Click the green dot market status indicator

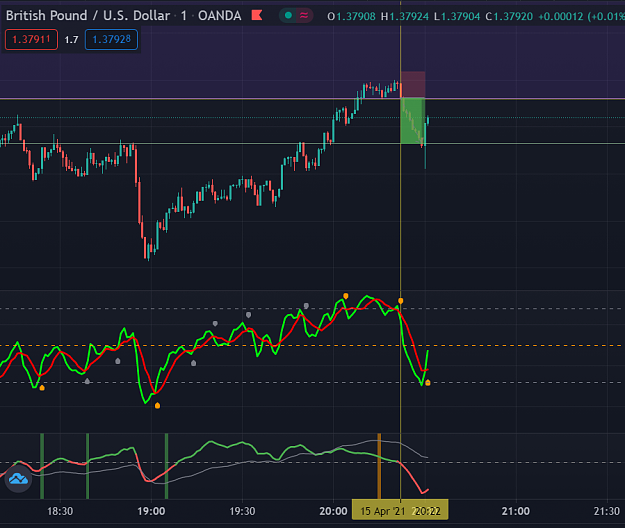point(288,16)
